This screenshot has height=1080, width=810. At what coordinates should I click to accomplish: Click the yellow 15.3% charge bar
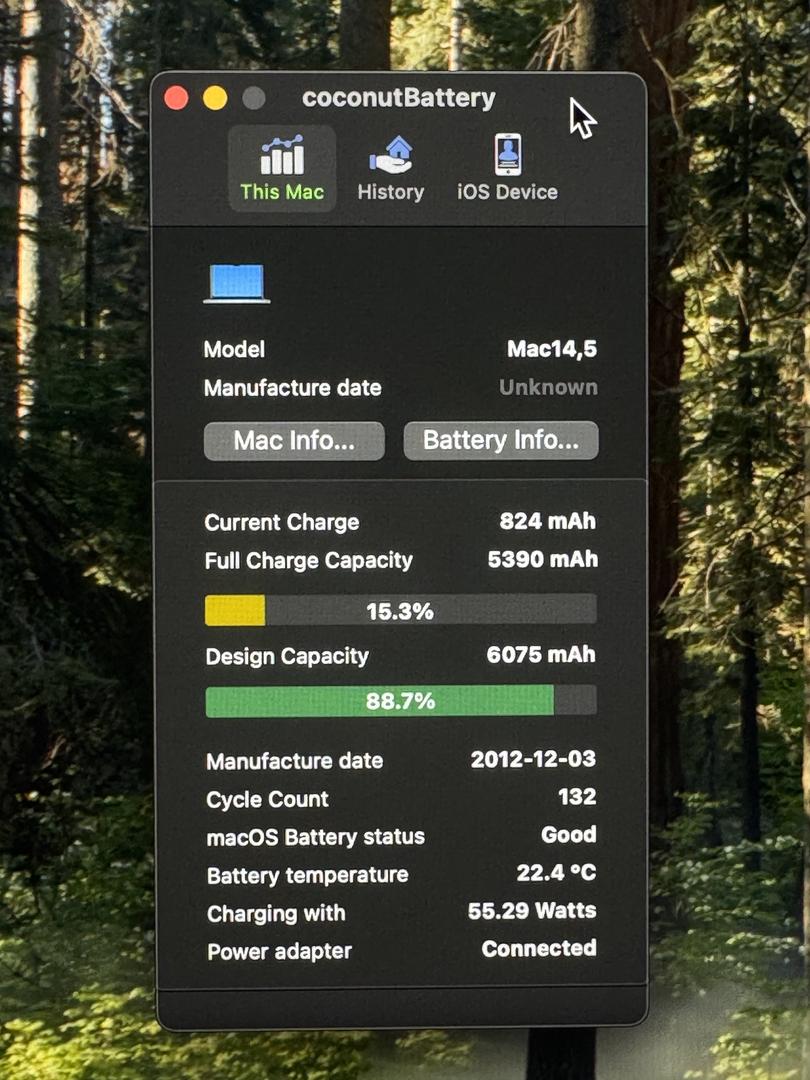click(401, 610)
